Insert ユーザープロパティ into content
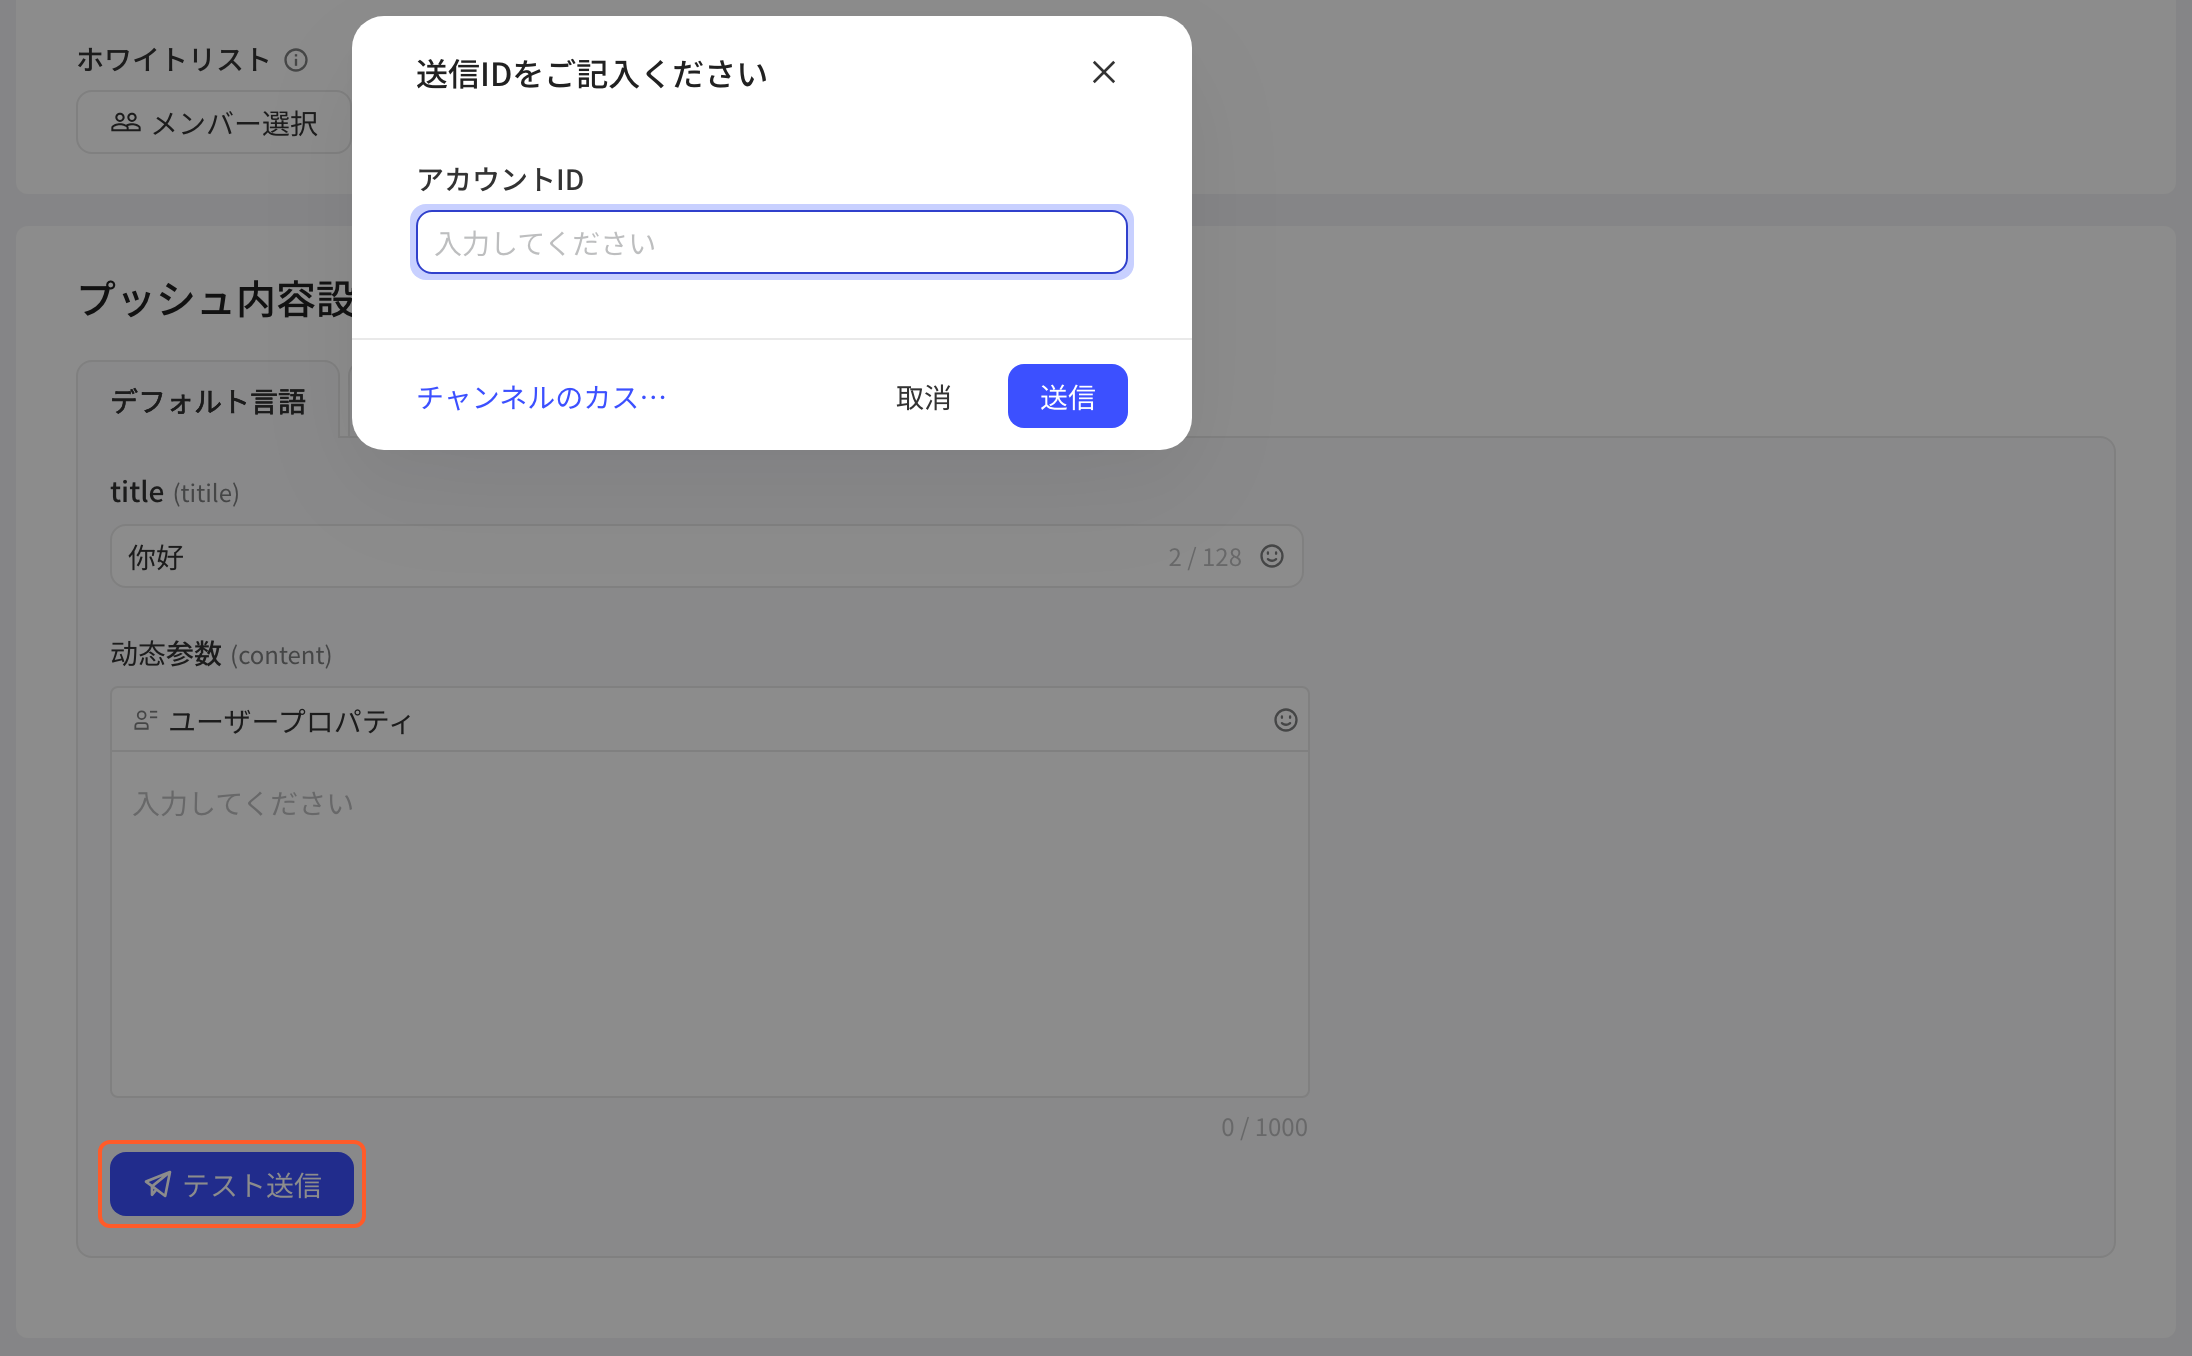This screenshot has width=2192, height=1356. [x=273, y=721]
